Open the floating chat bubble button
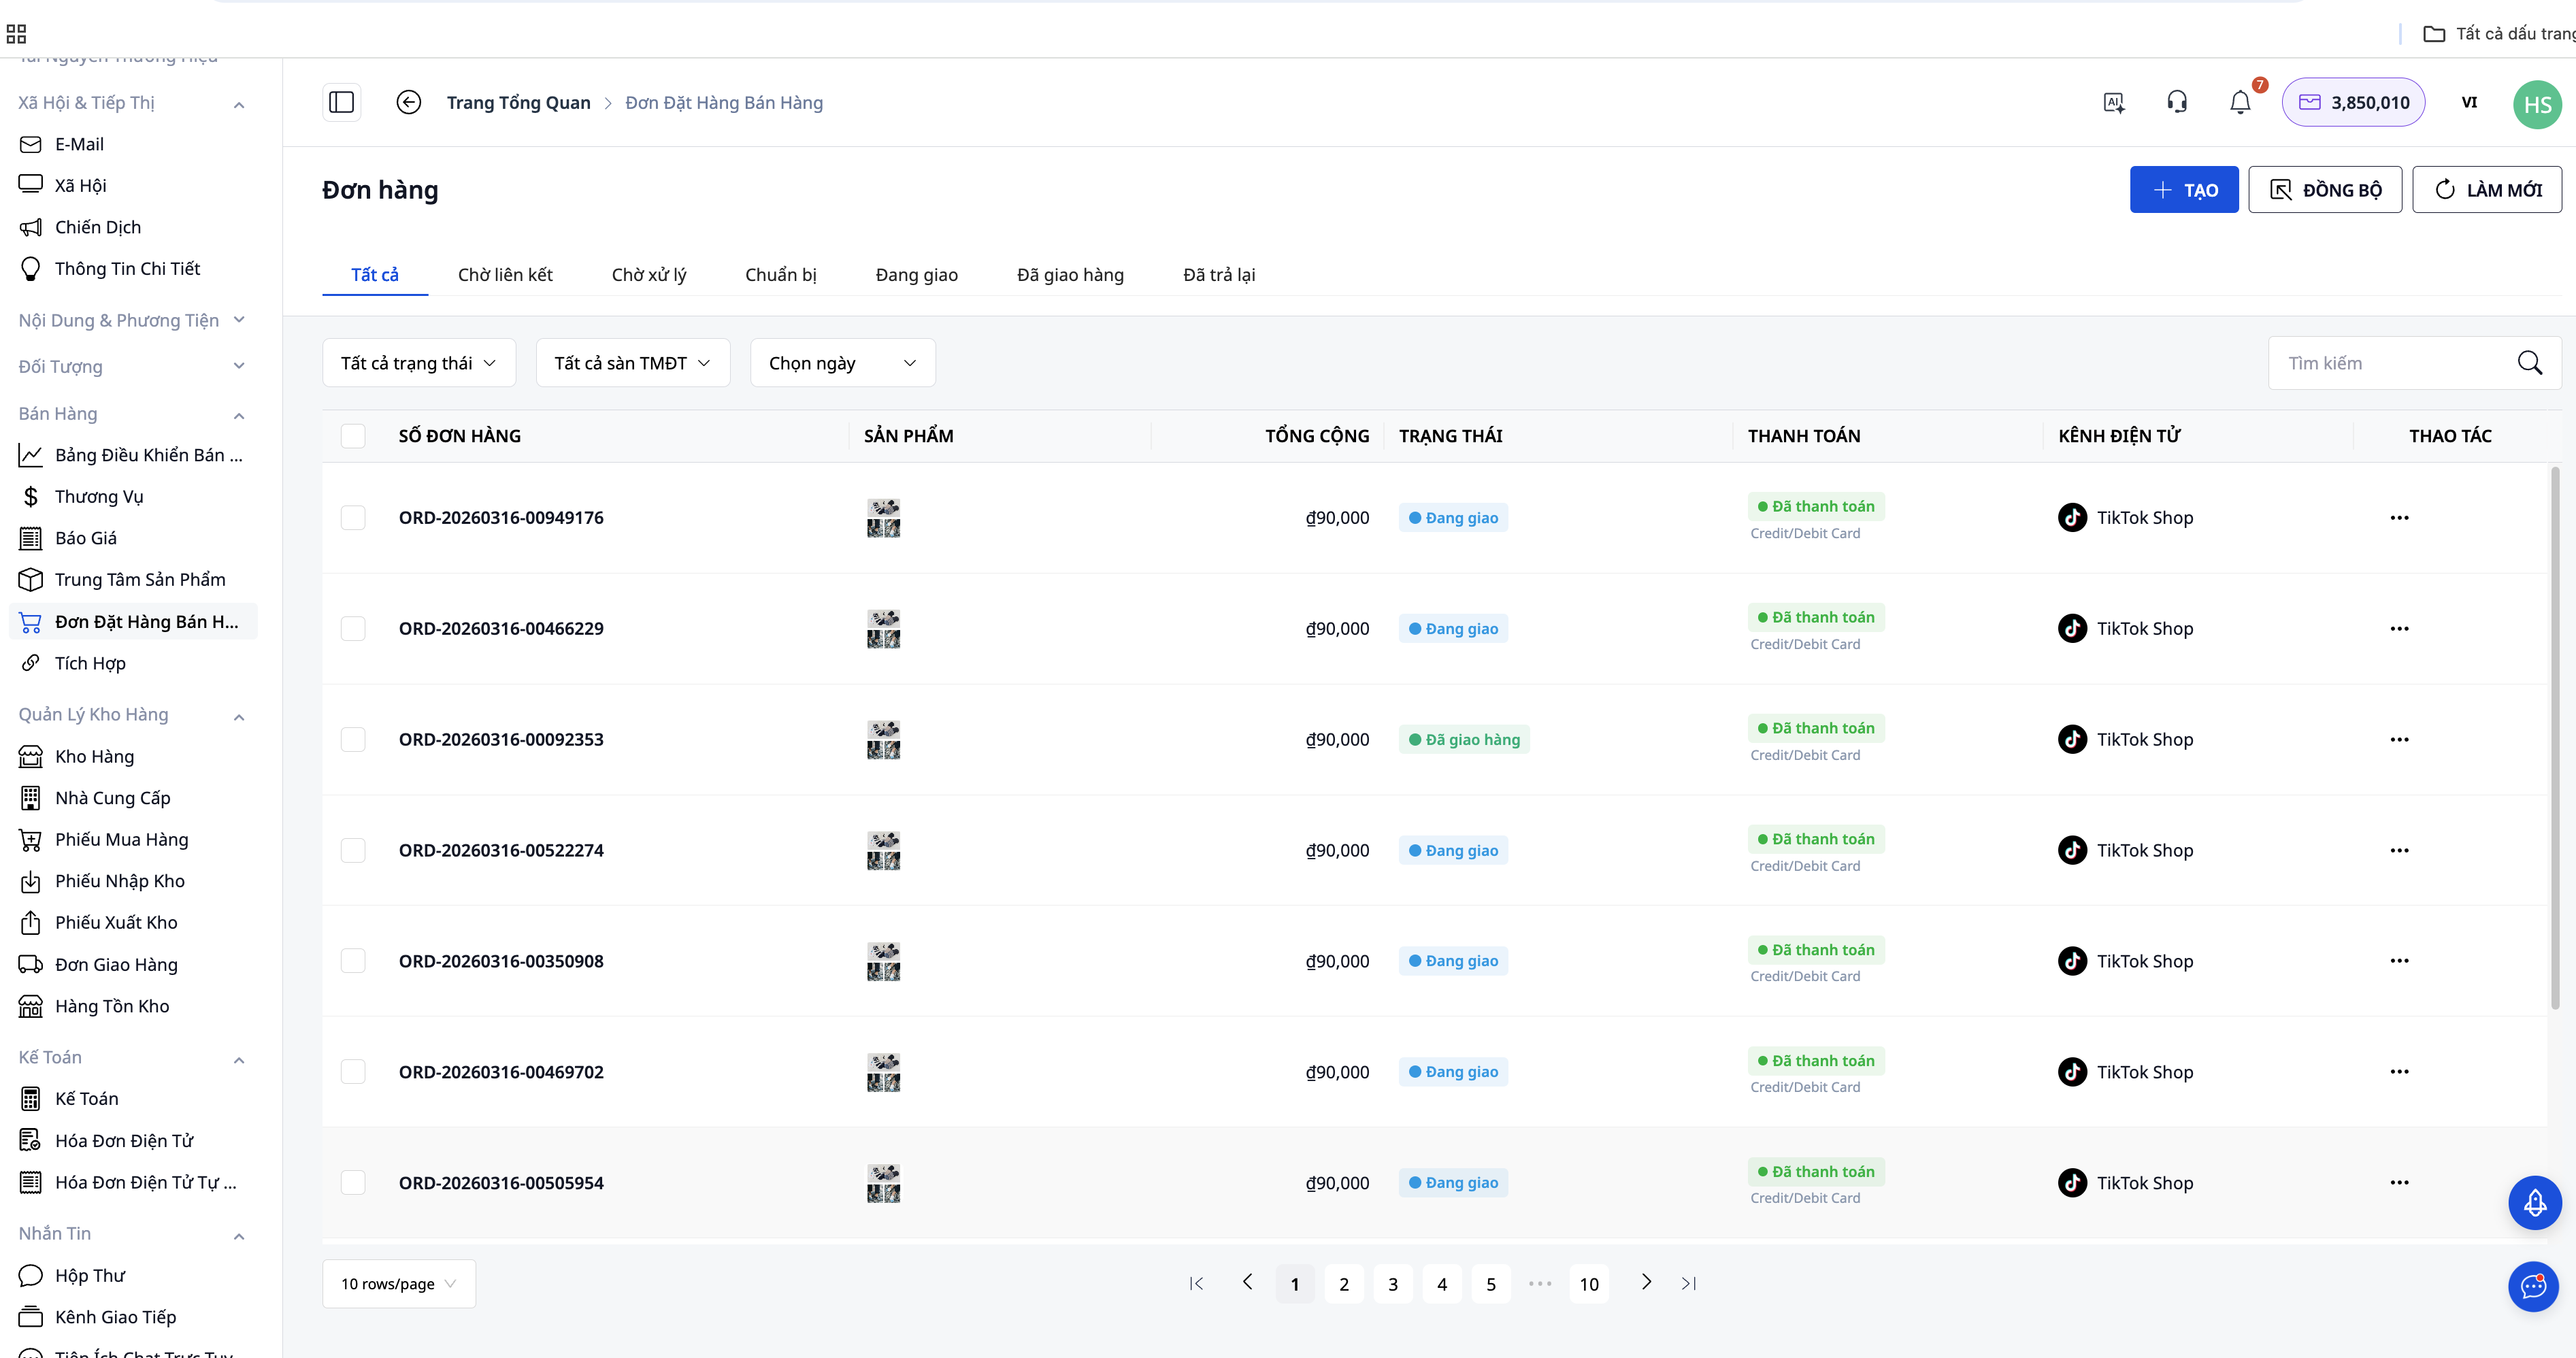Image resolution: width=2576 pixels, height=1358 pixels. pos(2534,1286)
